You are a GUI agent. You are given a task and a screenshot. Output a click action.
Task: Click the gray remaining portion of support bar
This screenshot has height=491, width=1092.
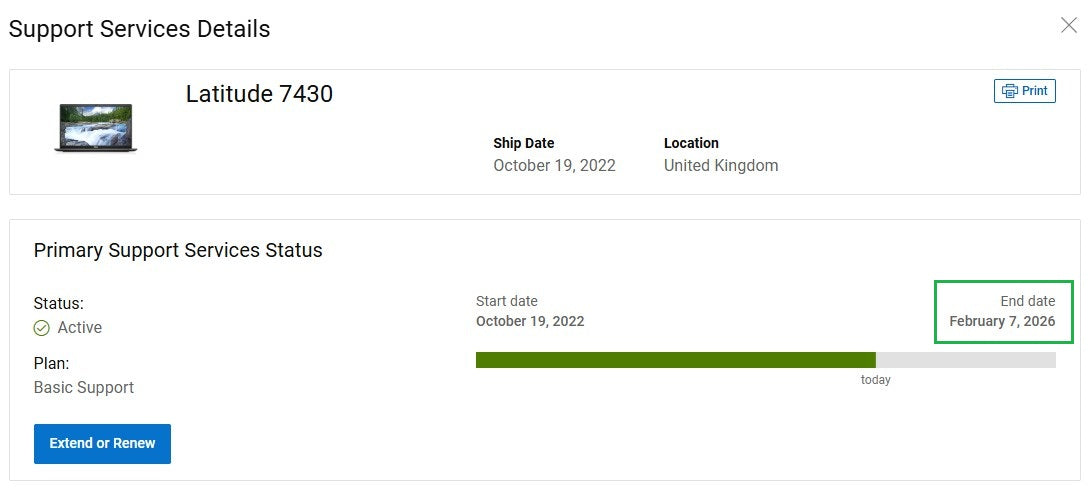point(966,360)
